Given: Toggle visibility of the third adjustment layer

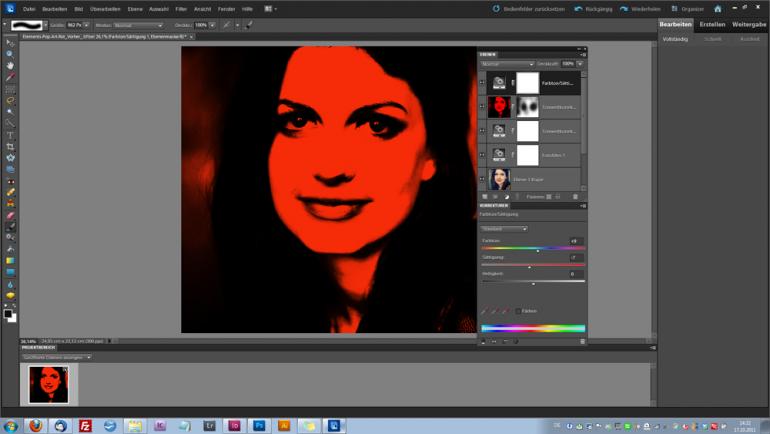Looking at the screenshot, I should [482, 131].
